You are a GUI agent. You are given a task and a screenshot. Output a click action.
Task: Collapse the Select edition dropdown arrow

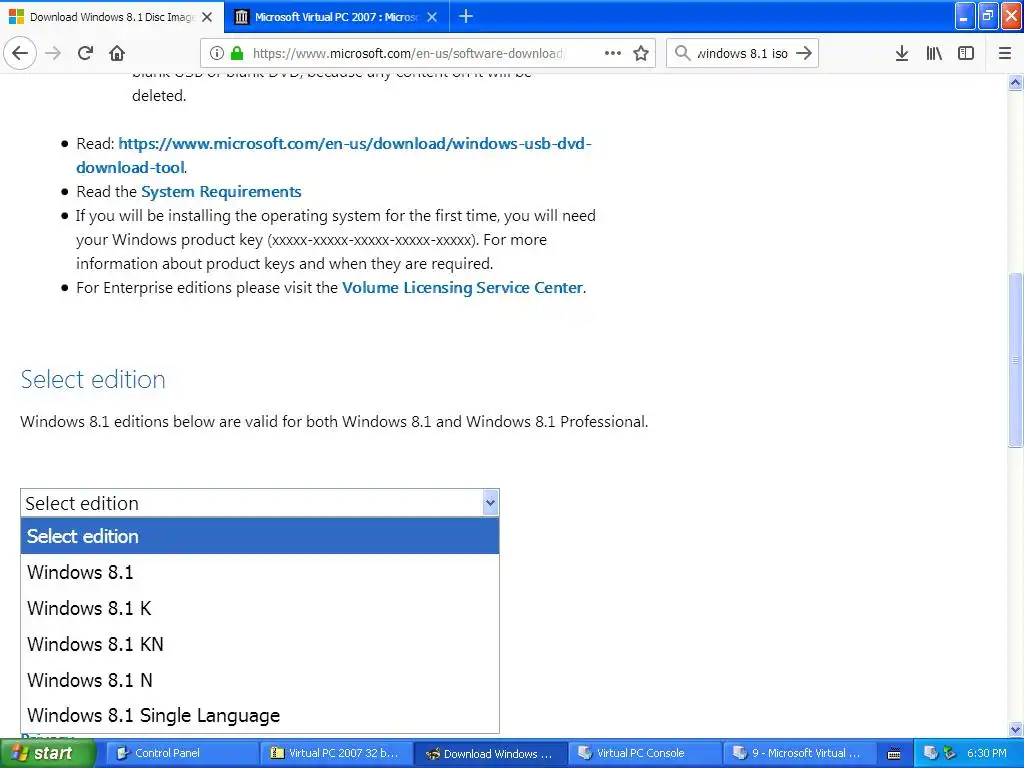[490, 503]
